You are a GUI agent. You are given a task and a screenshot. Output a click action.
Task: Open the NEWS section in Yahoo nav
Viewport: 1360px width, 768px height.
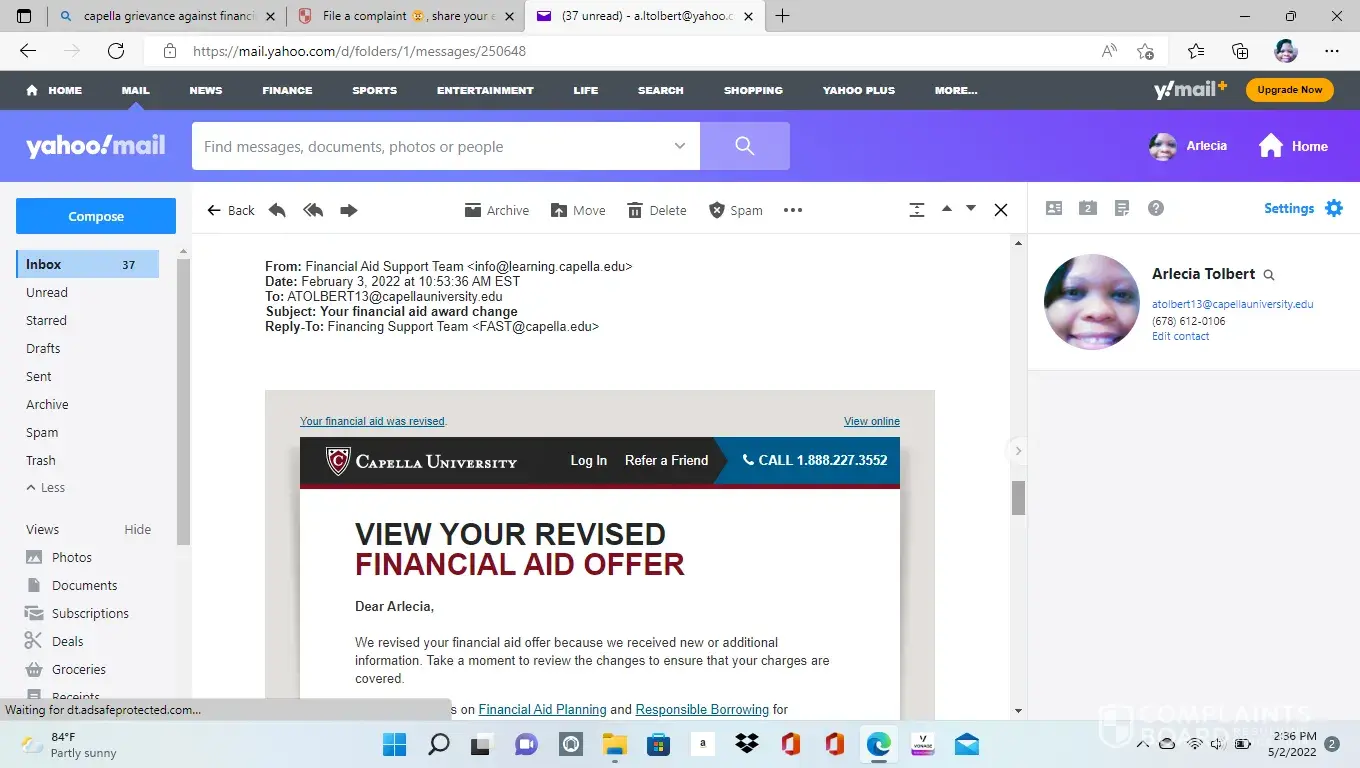[x=206, y=90]
